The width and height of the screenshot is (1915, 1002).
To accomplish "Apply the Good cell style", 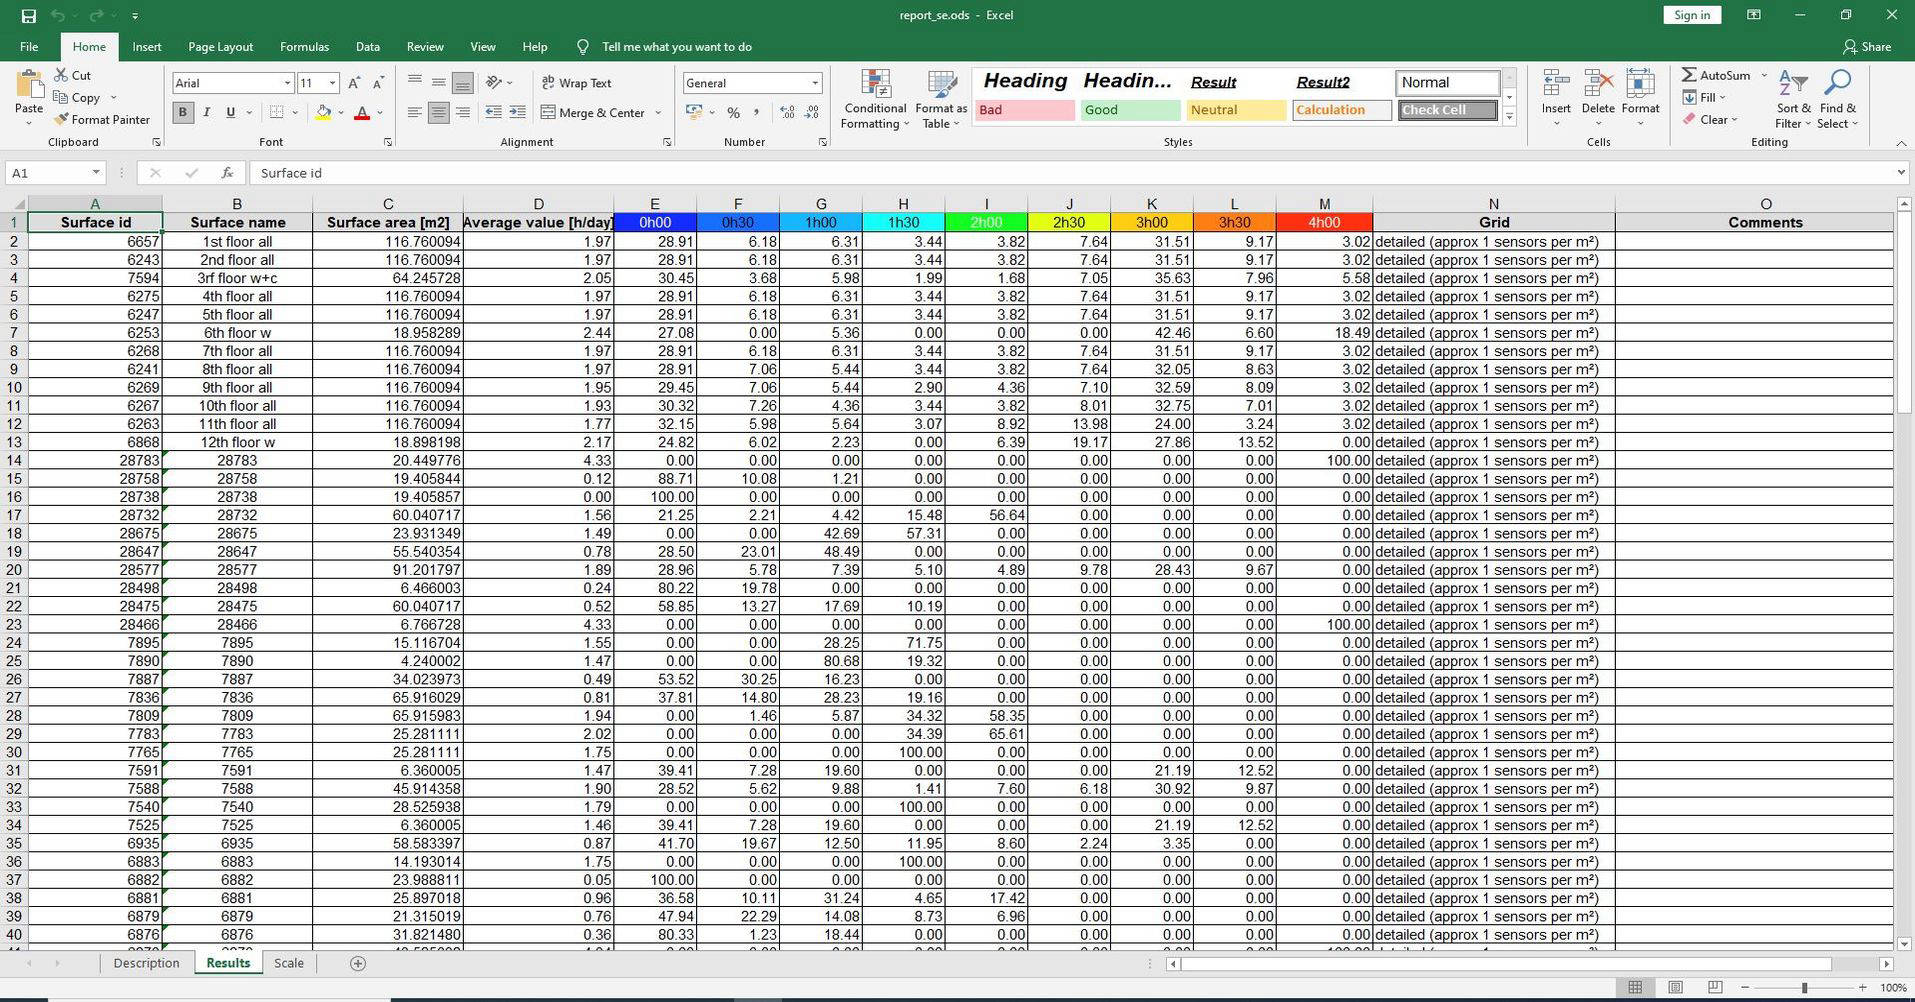I will pyautogui.click(x=1130, y=110).
